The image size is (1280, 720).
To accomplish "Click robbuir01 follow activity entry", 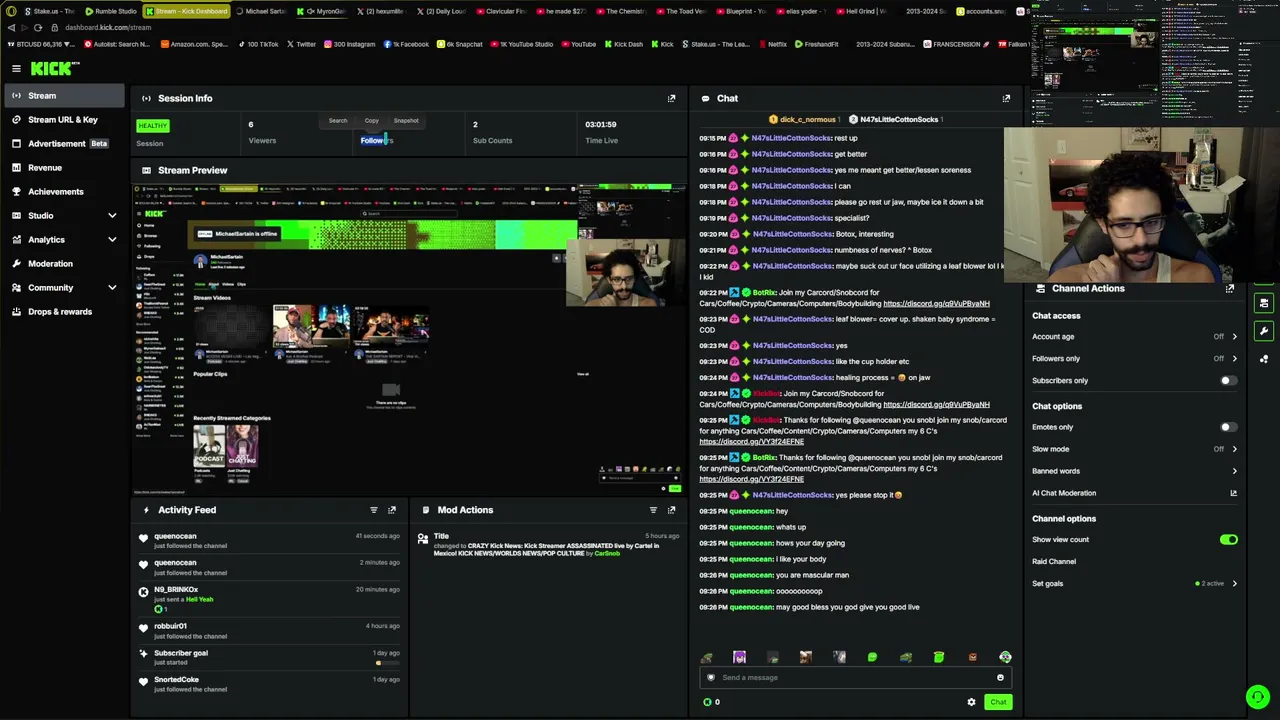I will (x=268, y=631).
